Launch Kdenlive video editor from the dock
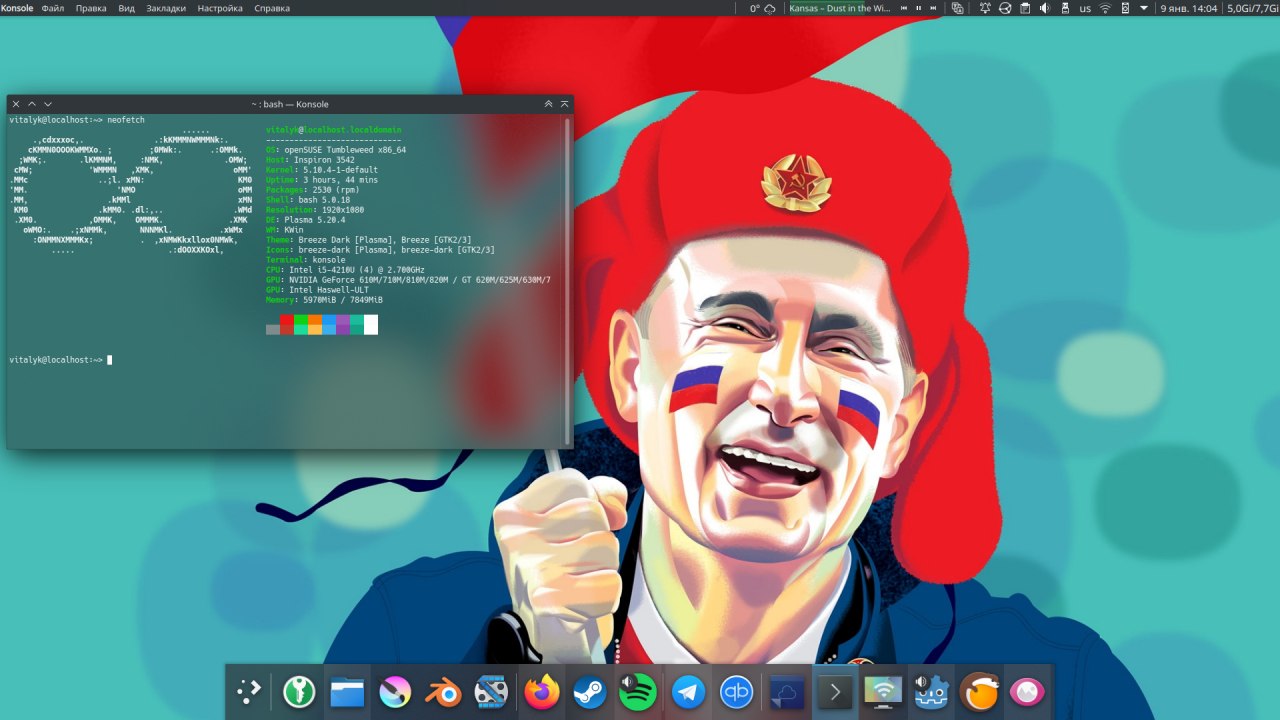Image resolution: width=1280 pixels, height=720 pixels. click(x=491, y=692)
